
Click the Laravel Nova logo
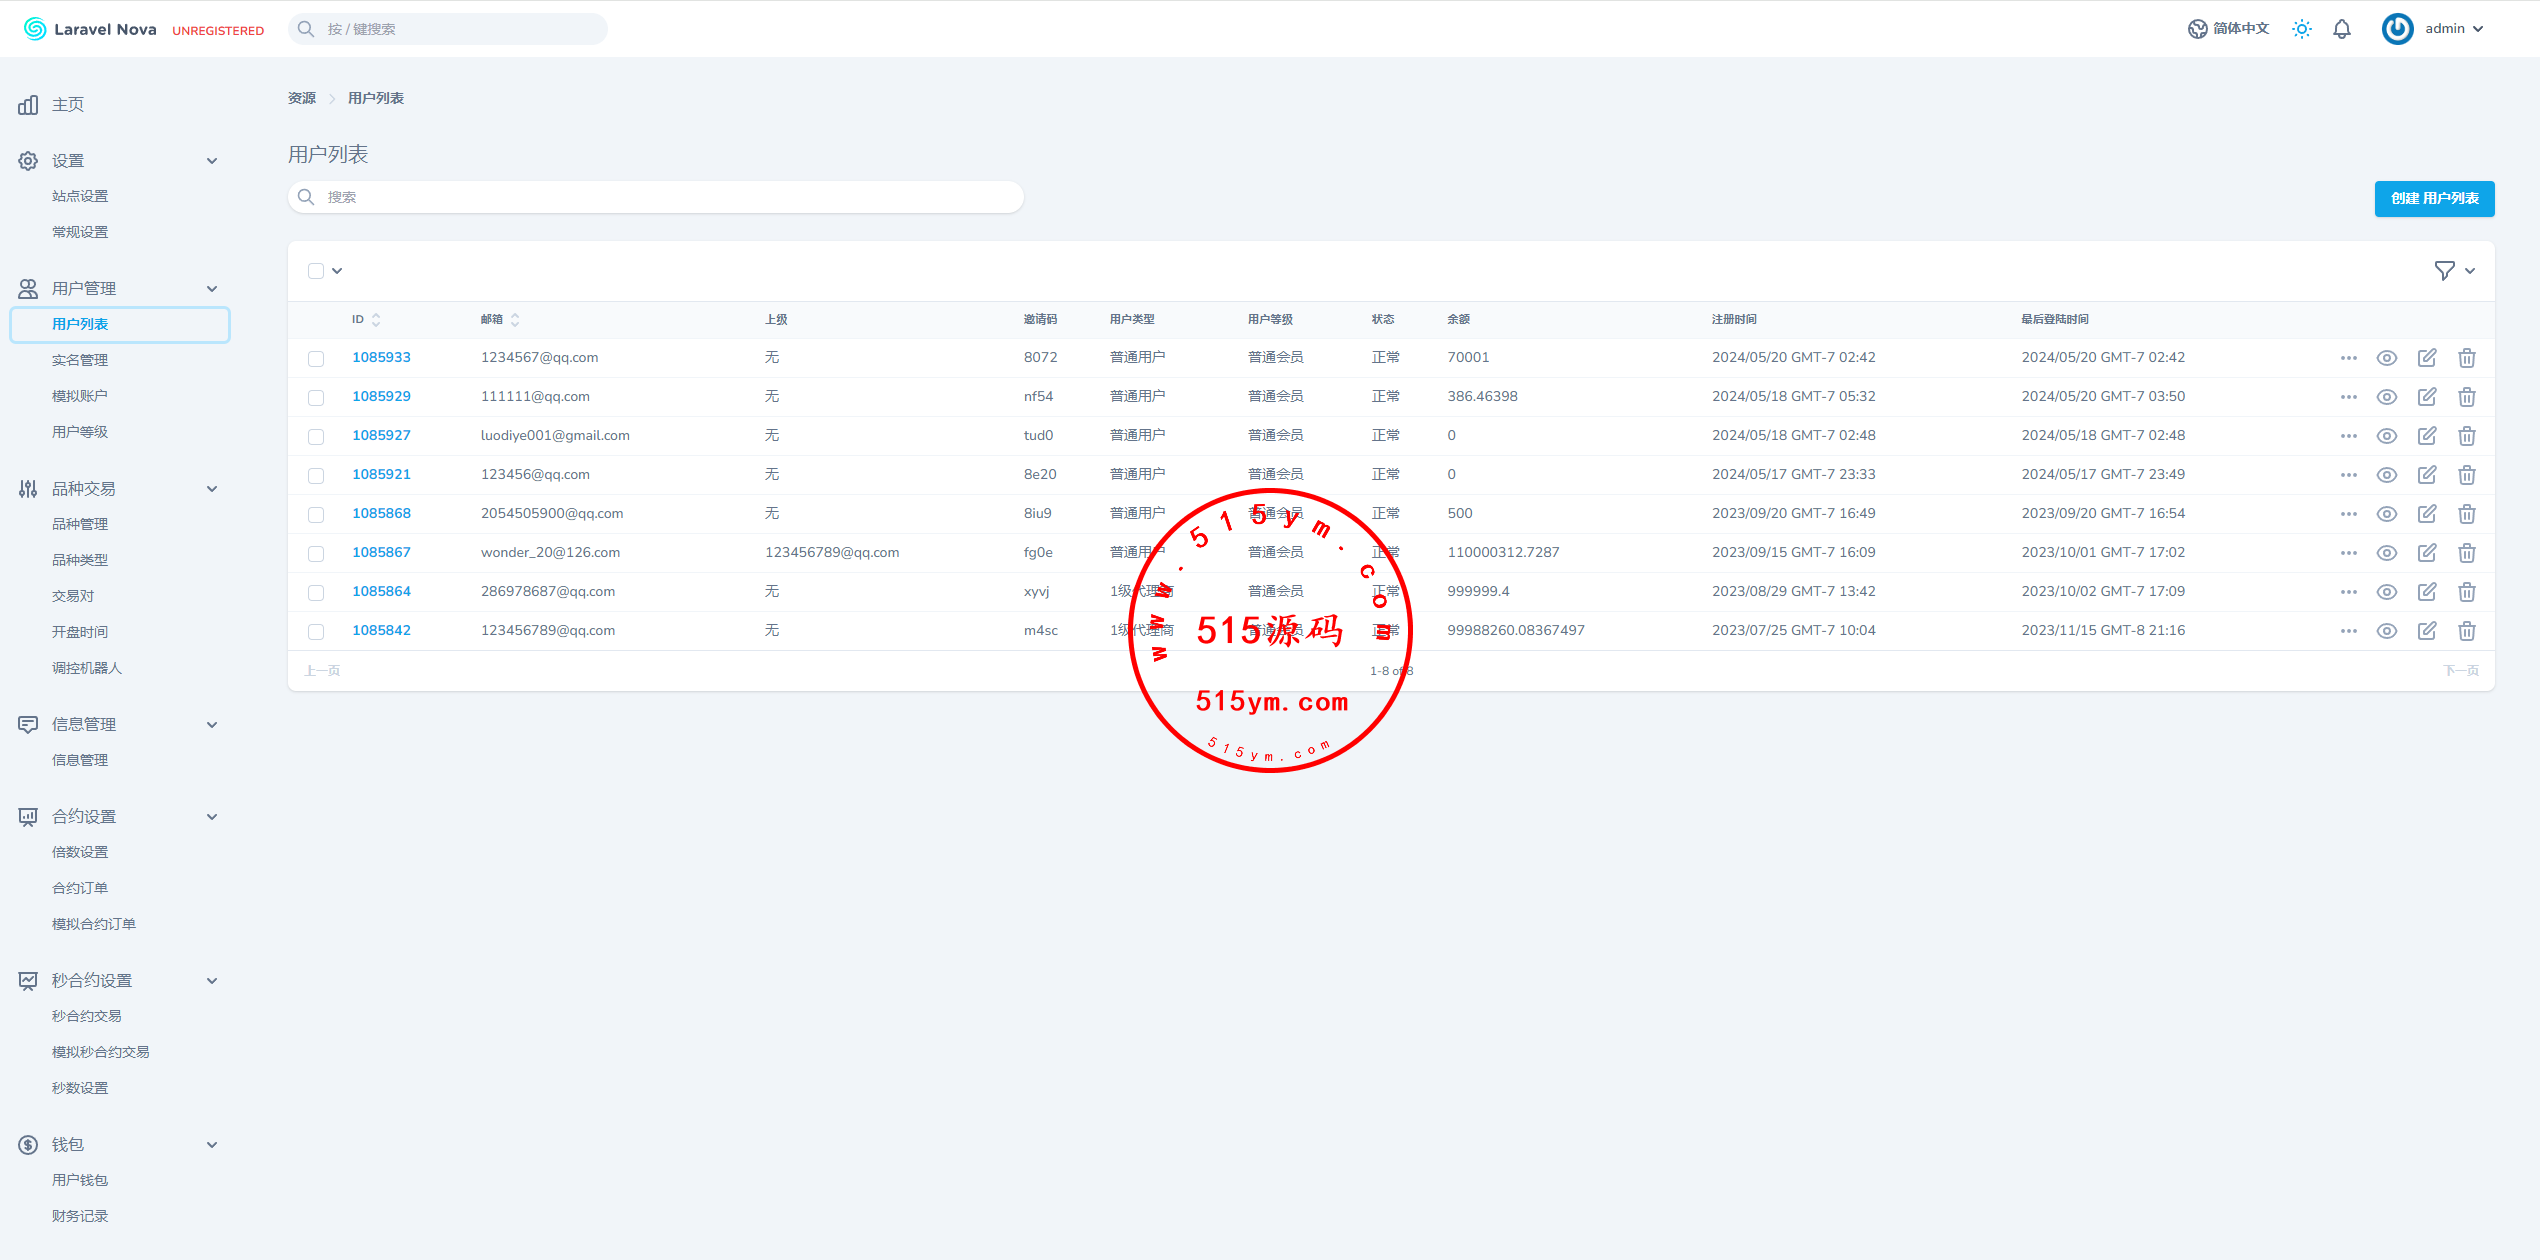tap(90, 29)
